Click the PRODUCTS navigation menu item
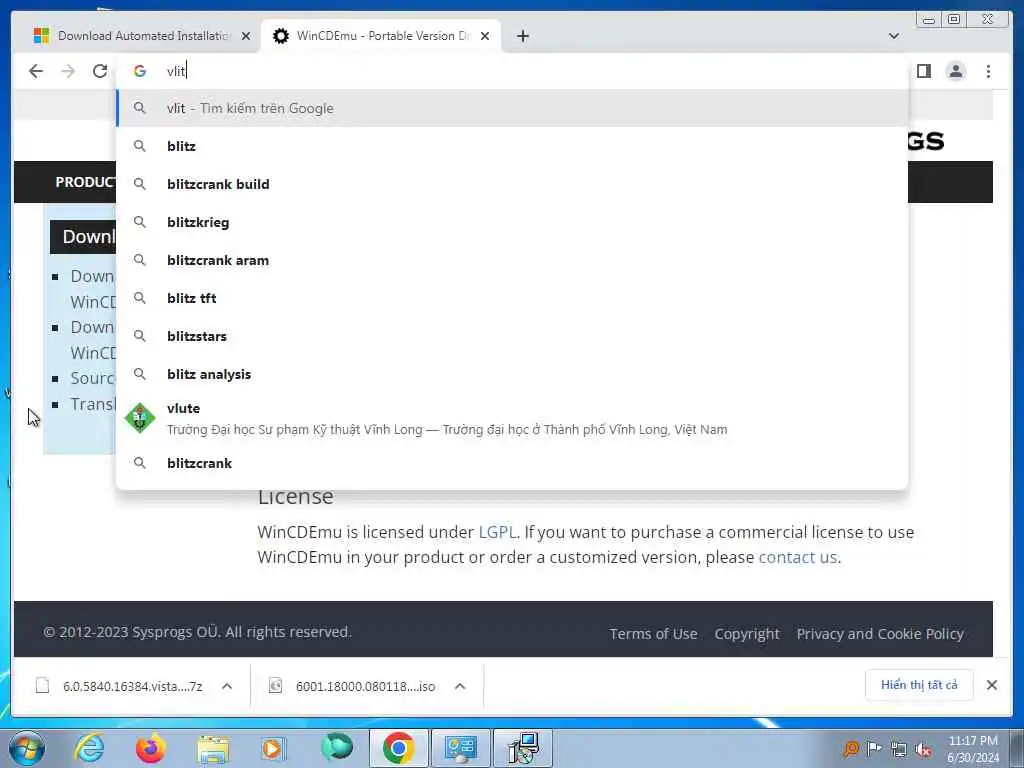Image resolution: width=1024 pixels, height=768 pixels. (x=85, y=182)
